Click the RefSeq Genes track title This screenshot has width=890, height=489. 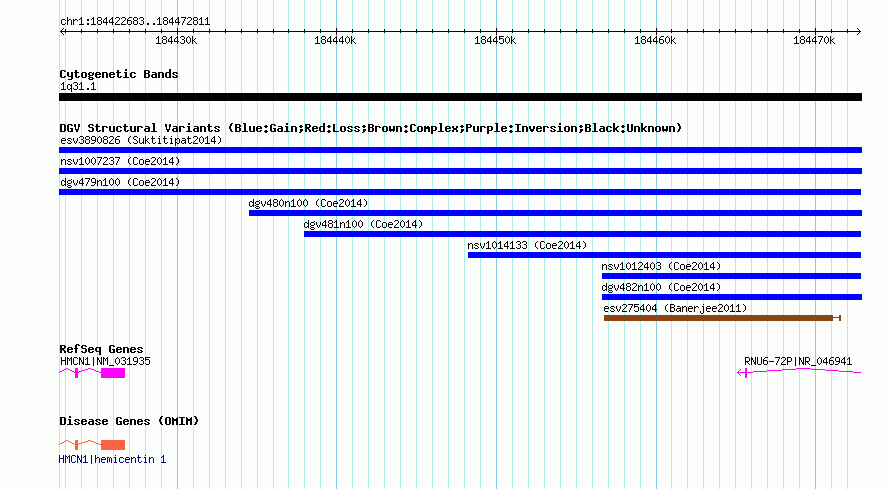[x=101, y=349]
